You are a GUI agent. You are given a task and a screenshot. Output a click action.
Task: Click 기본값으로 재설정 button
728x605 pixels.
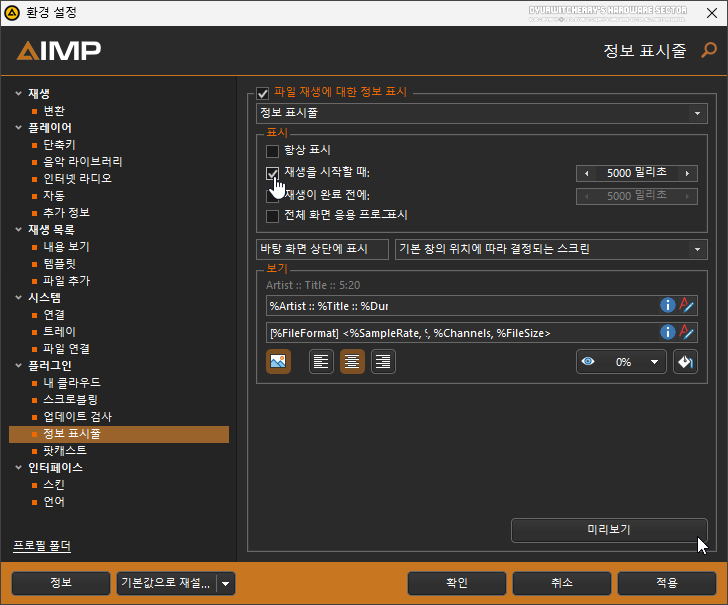click(166, 583)
